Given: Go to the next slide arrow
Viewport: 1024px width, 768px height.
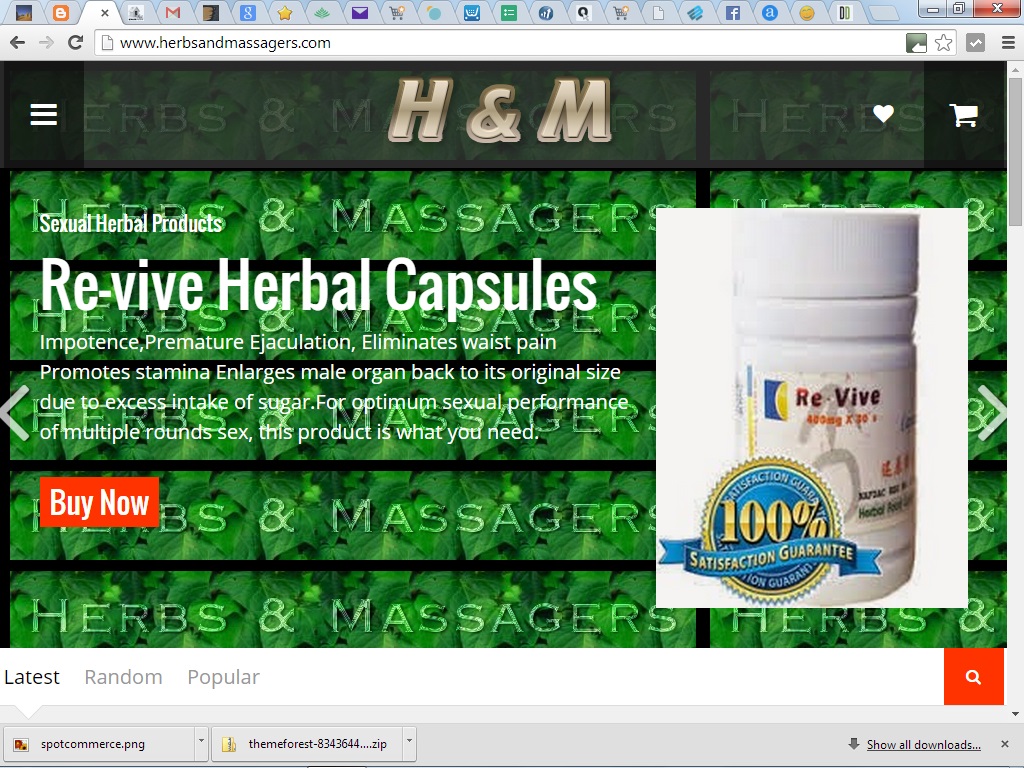Looking at the screenshot, I should [992, 413].
